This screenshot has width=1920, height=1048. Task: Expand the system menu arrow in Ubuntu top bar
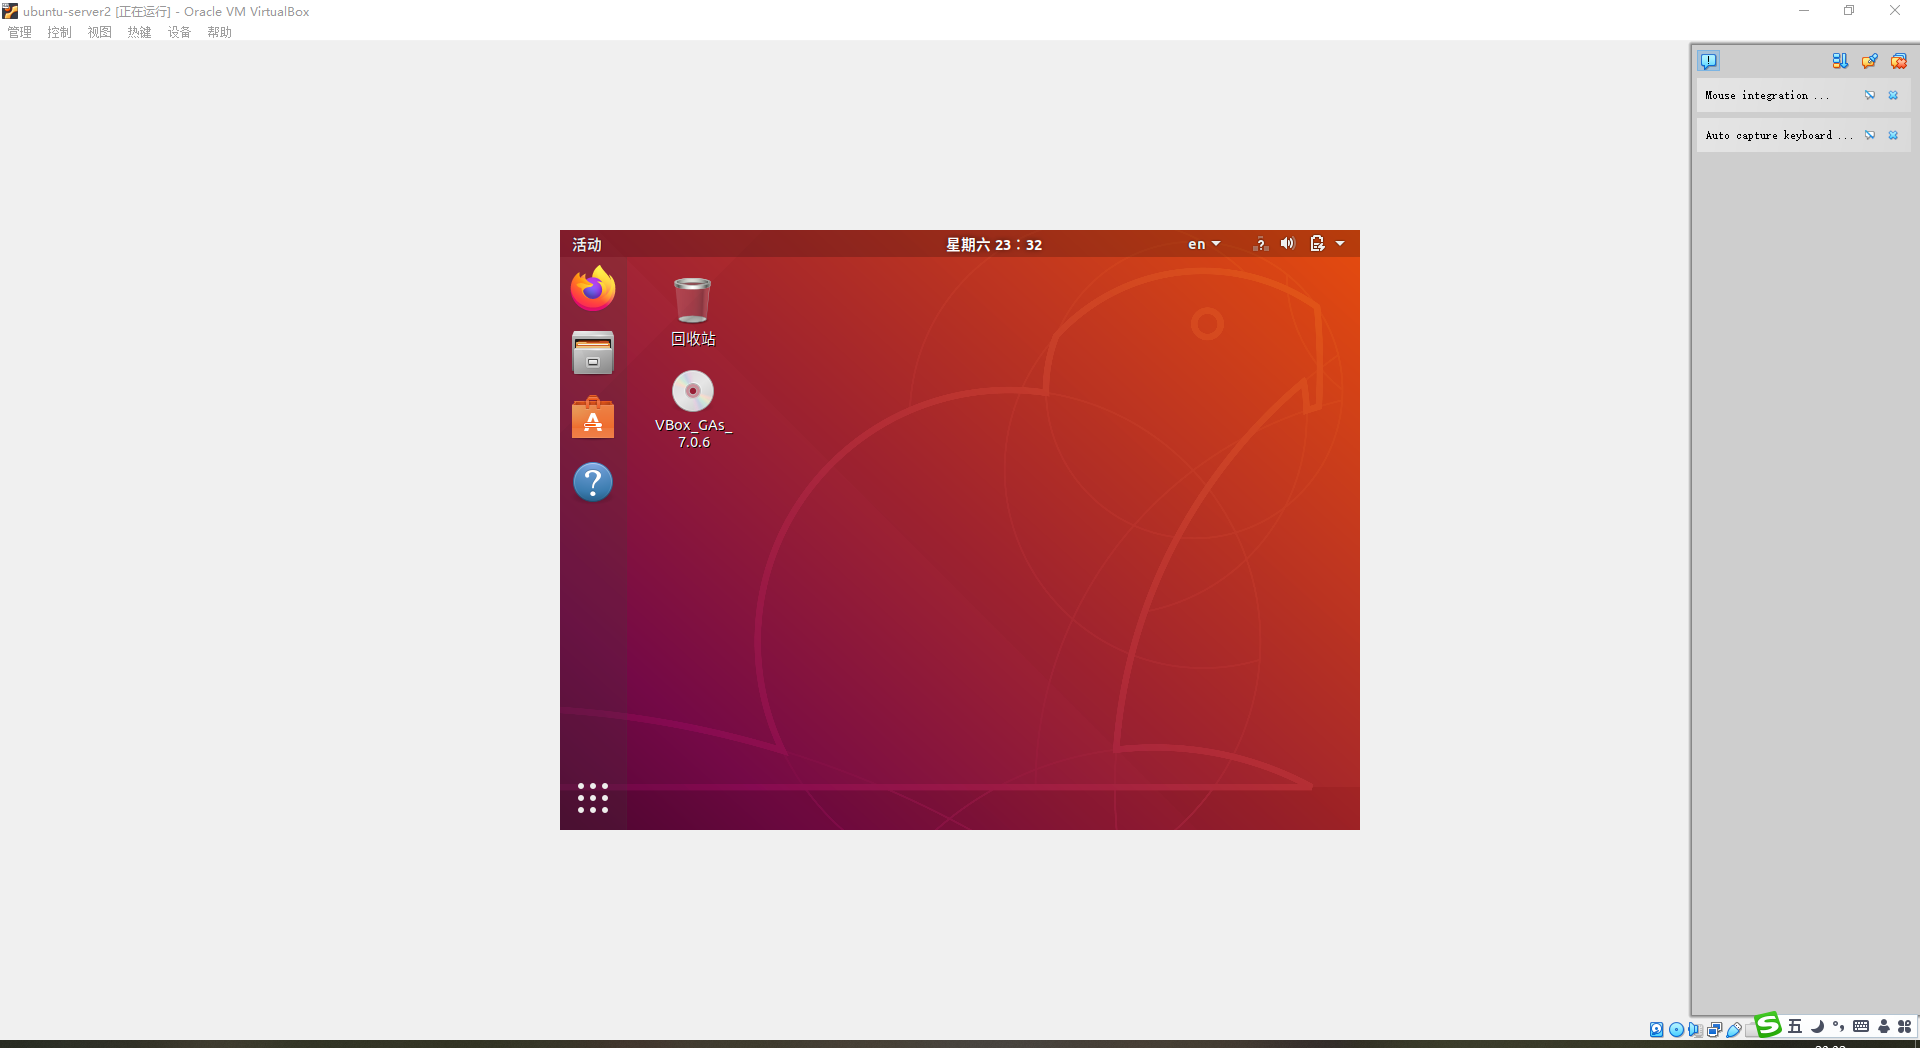point(1340,244)
